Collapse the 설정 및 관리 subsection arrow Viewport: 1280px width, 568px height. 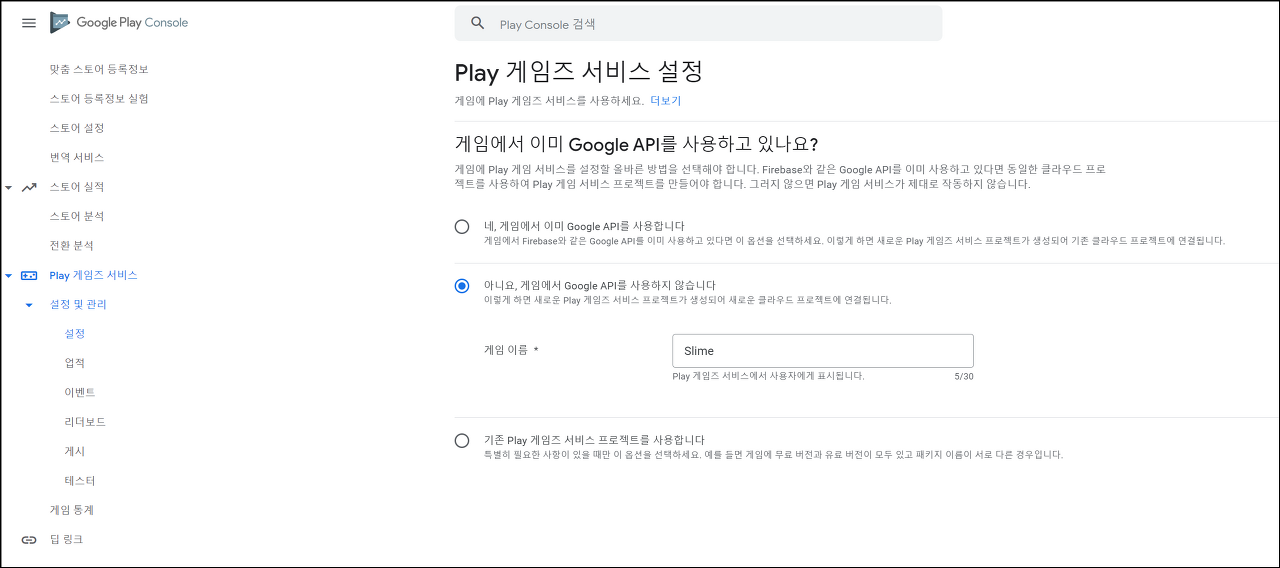point(29,304)
